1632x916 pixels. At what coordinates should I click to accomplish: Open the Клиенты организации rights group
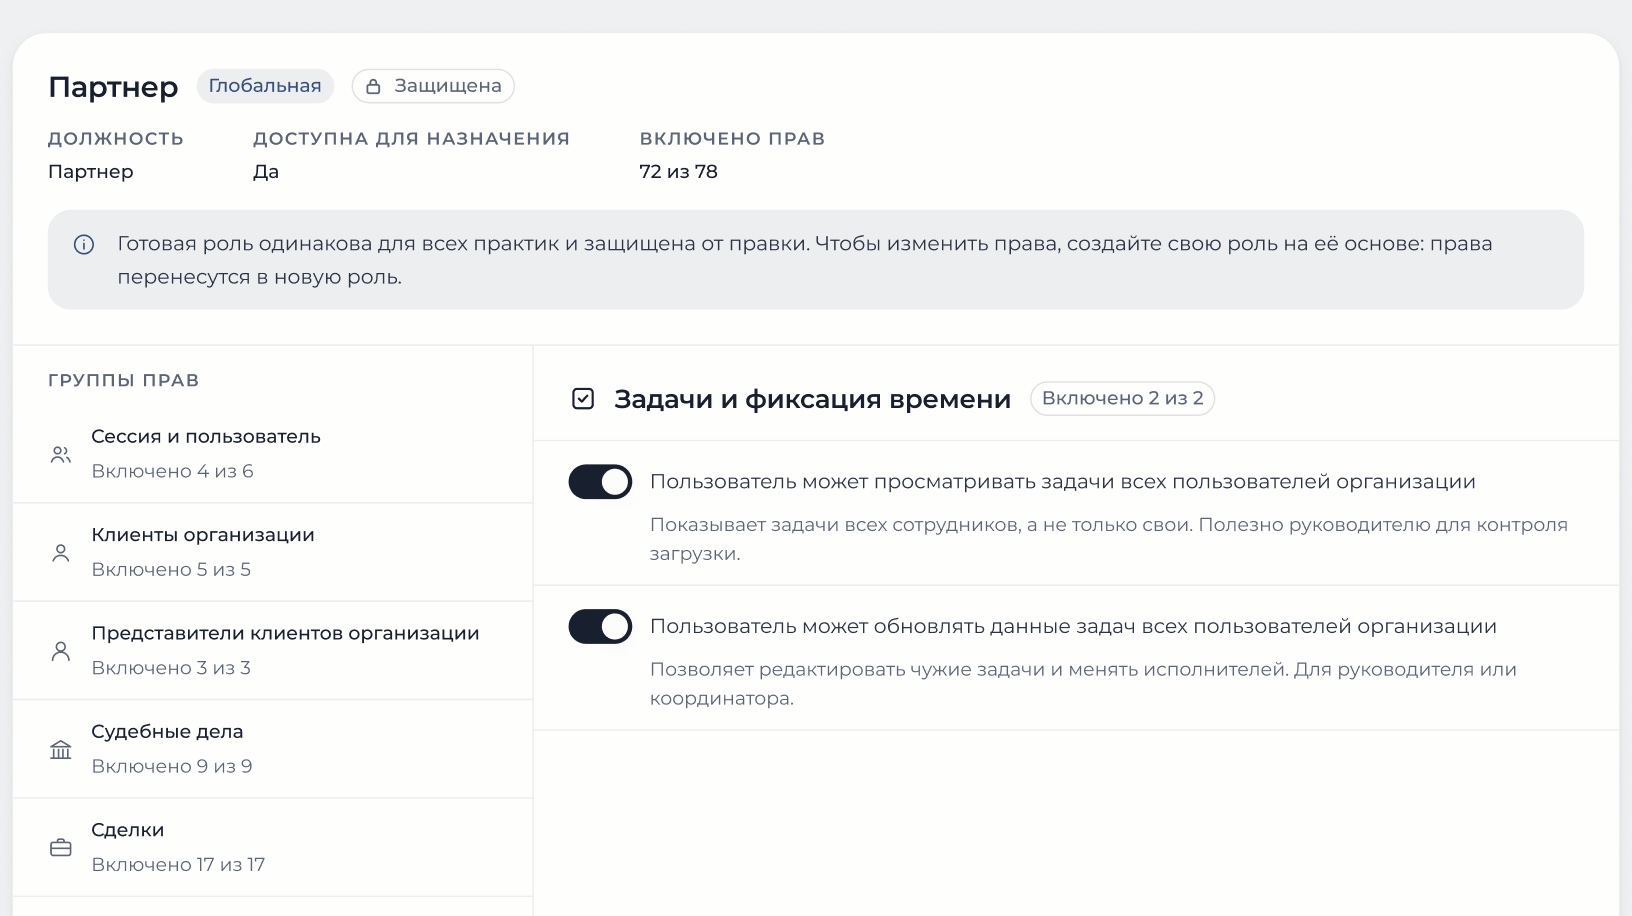[x=272, y=552]
